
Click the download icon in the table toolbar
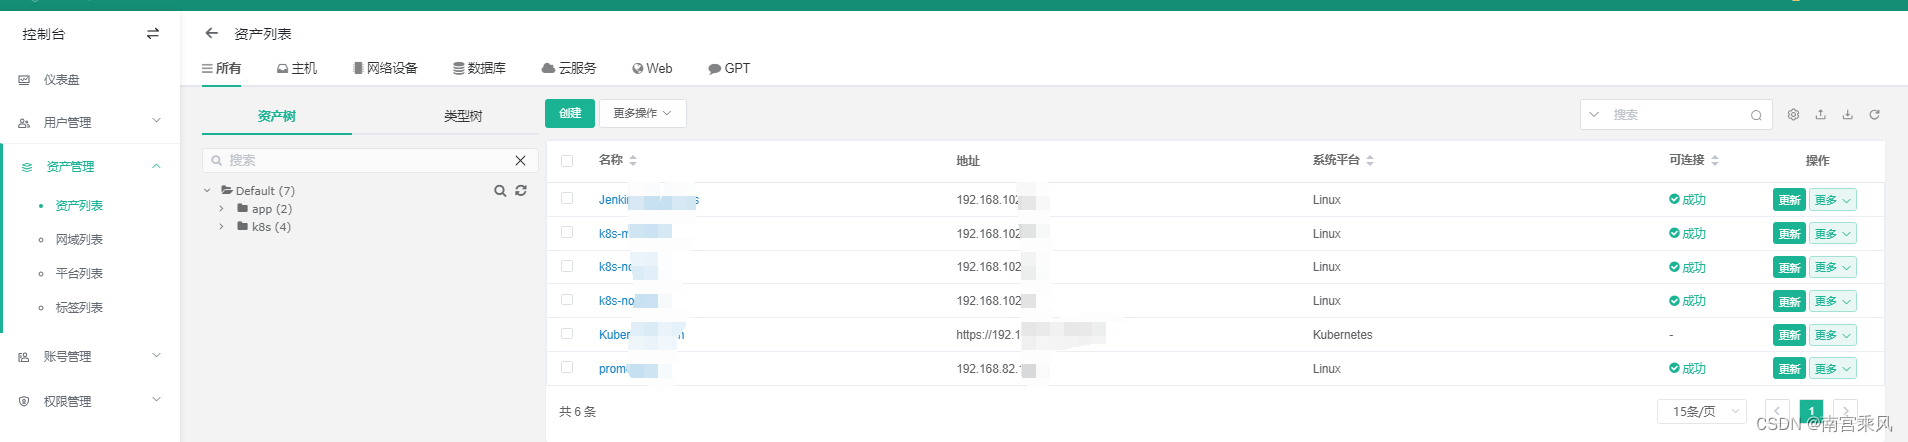[1847, 115]
